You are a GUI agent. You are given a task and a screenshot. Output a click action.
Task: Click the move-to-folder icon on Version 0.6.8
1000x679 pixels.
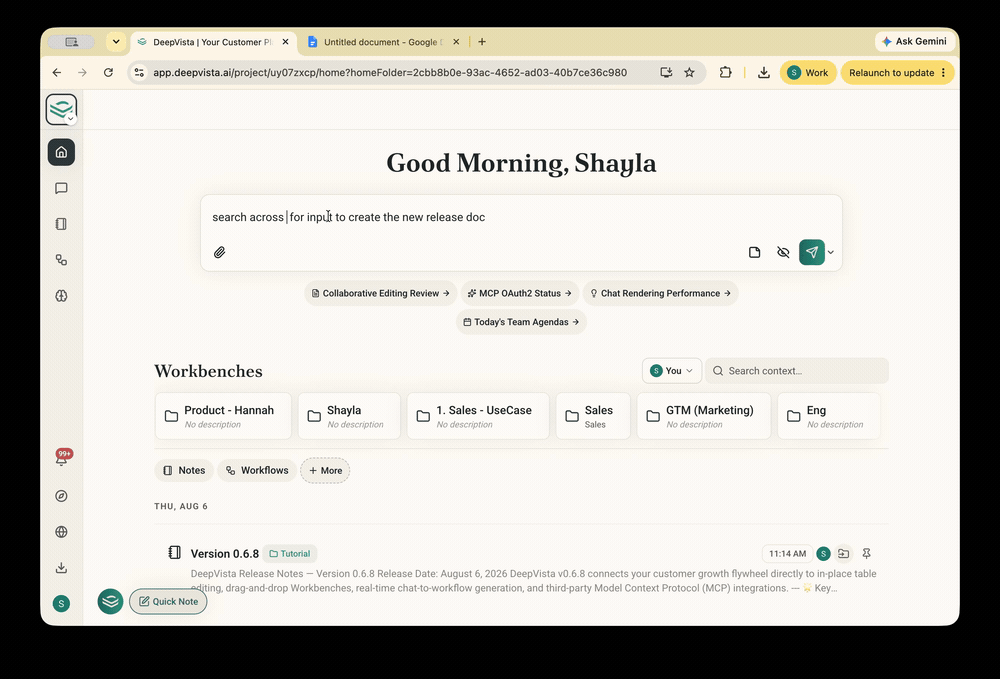tap(844, 553)
